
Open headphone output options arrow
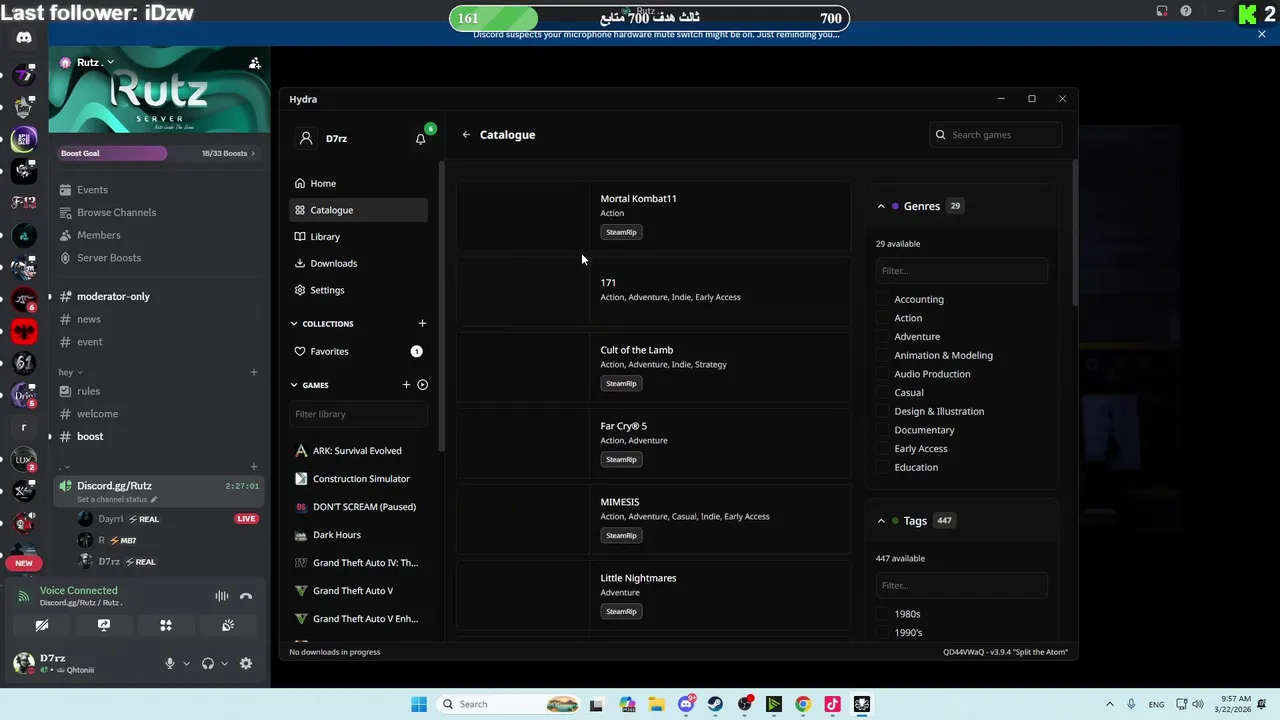[224, 664]
